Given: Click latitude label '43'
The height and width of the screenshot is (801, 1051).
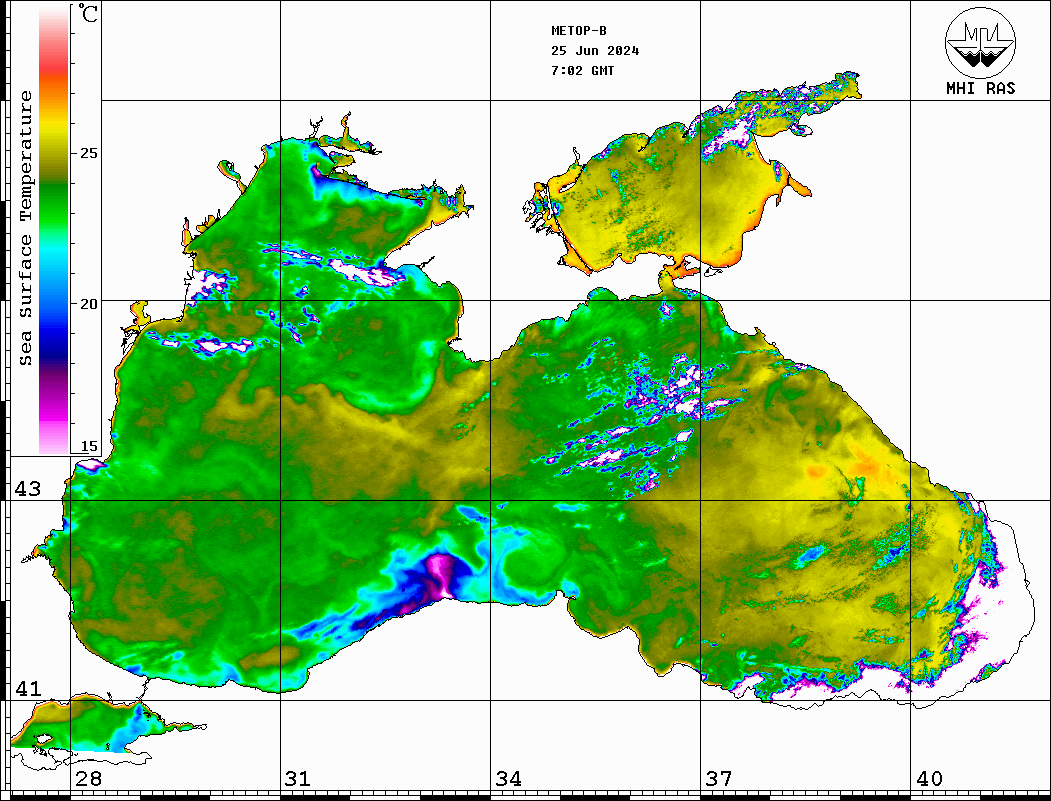Looking at the screenshot, I should point(27,489).
